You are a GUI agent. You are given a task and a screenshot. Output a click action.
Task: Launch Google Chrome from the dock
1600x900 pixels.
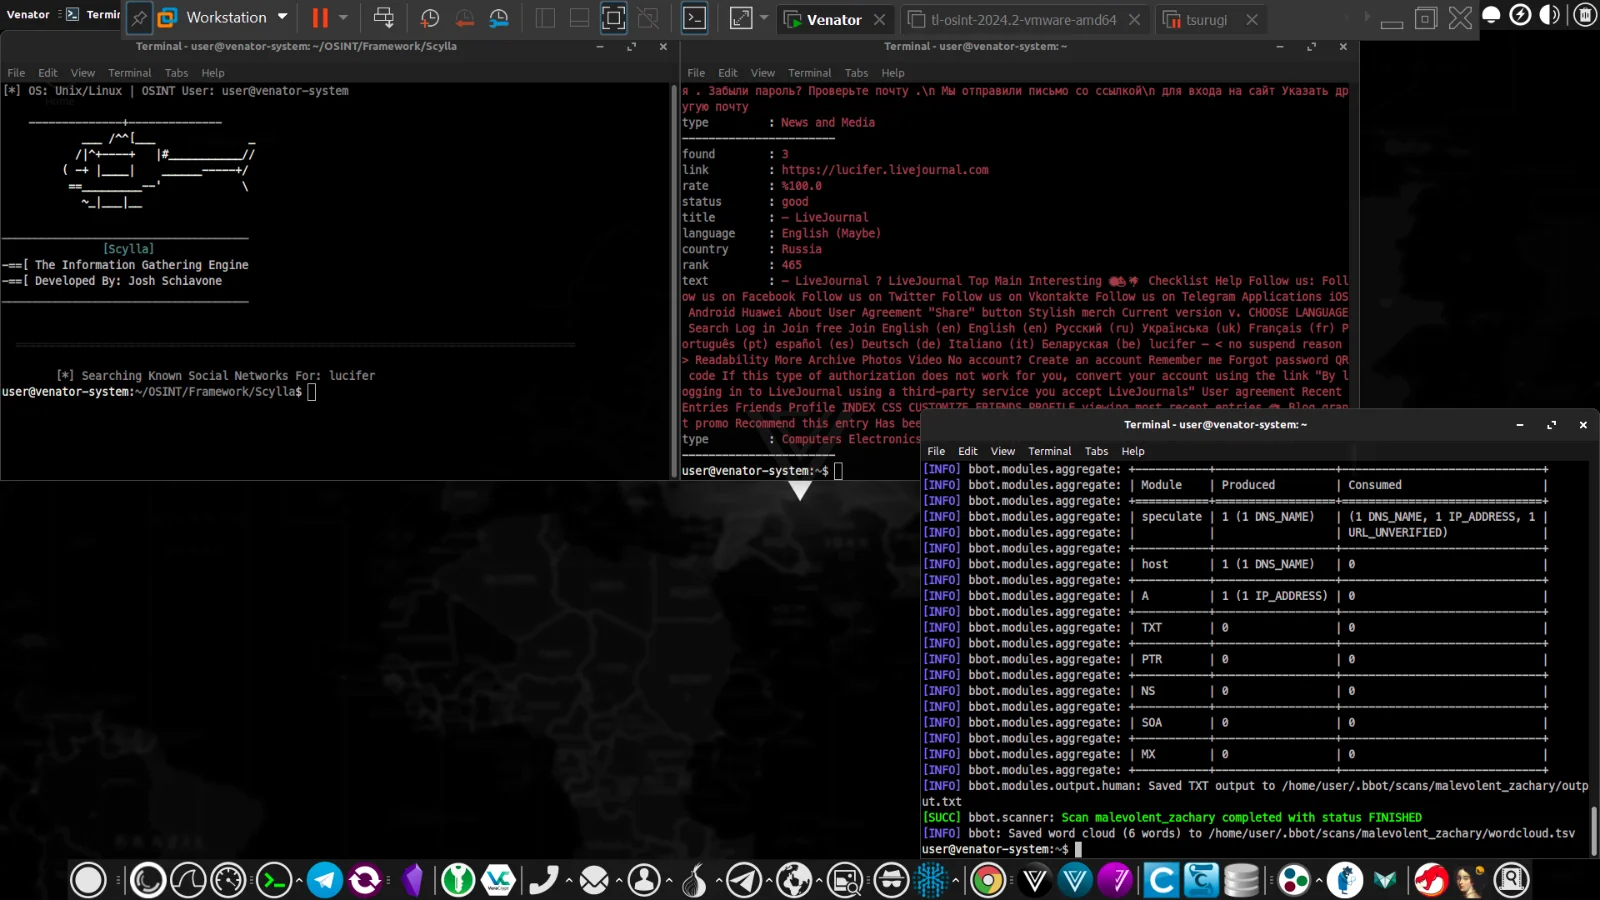(x=988, y=880)
